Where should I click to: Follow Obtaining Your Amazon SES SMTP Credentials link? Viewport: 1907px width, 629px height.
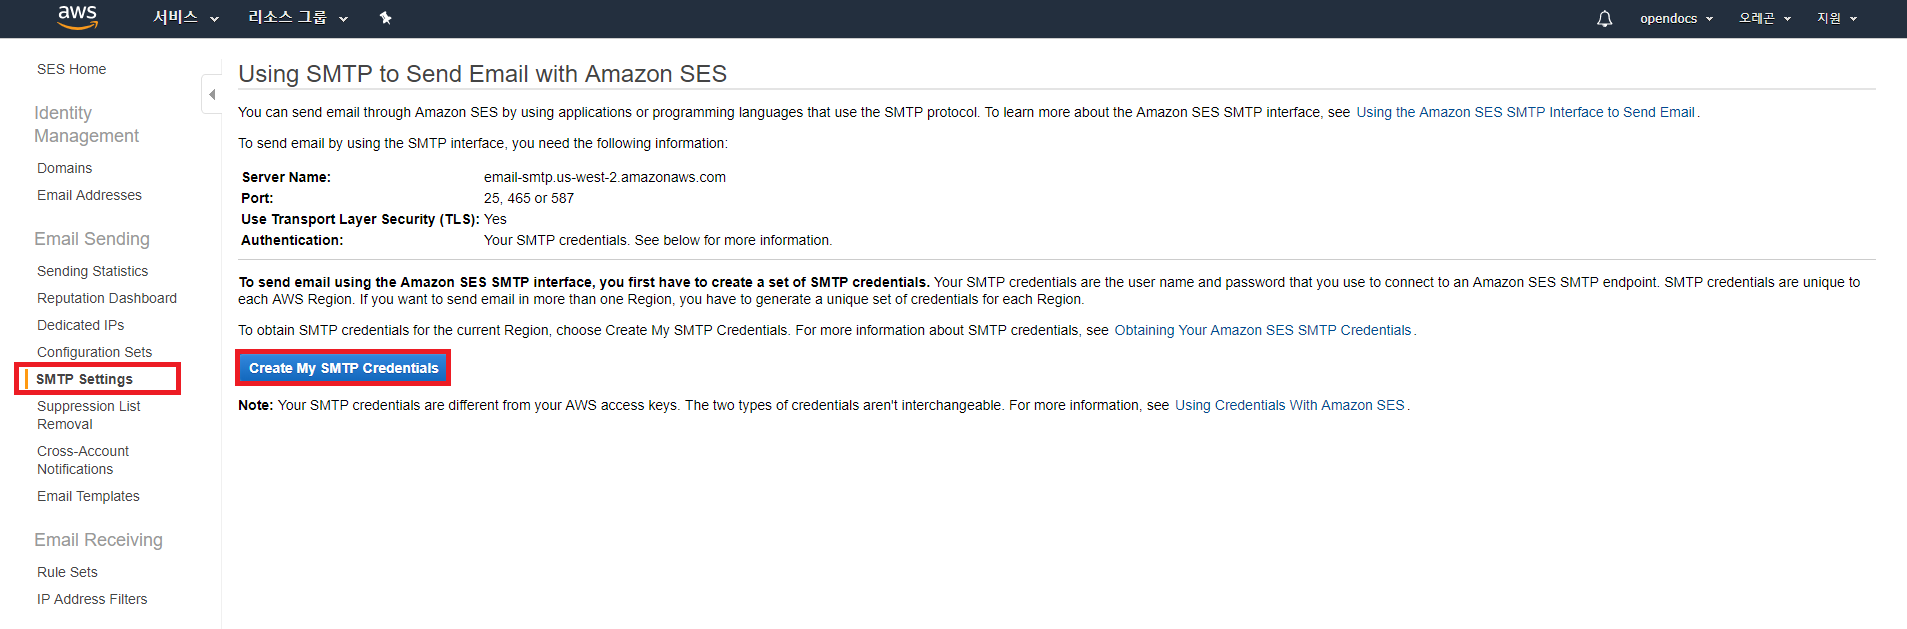tap(1262, 330)
